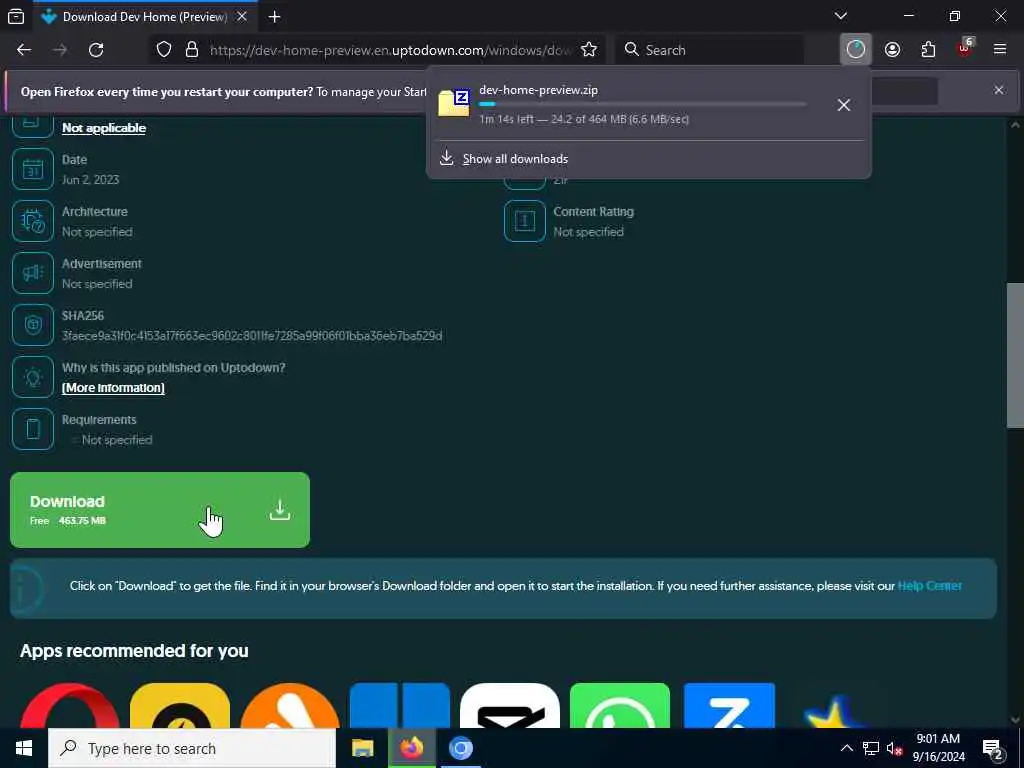Click the SHA256 shield icon

[x=33, y=325]
